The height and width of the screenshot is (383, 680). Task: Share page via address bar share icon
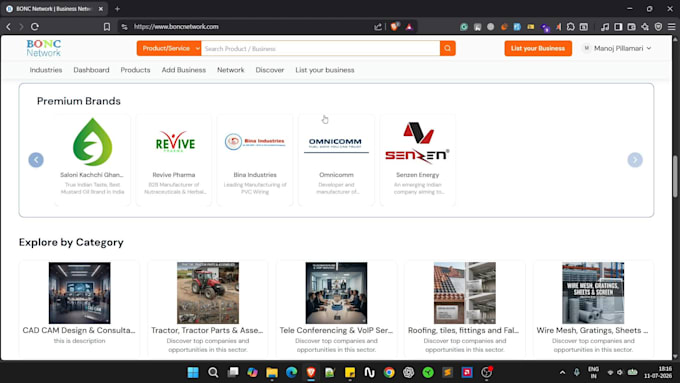click(x=378, y=26)
